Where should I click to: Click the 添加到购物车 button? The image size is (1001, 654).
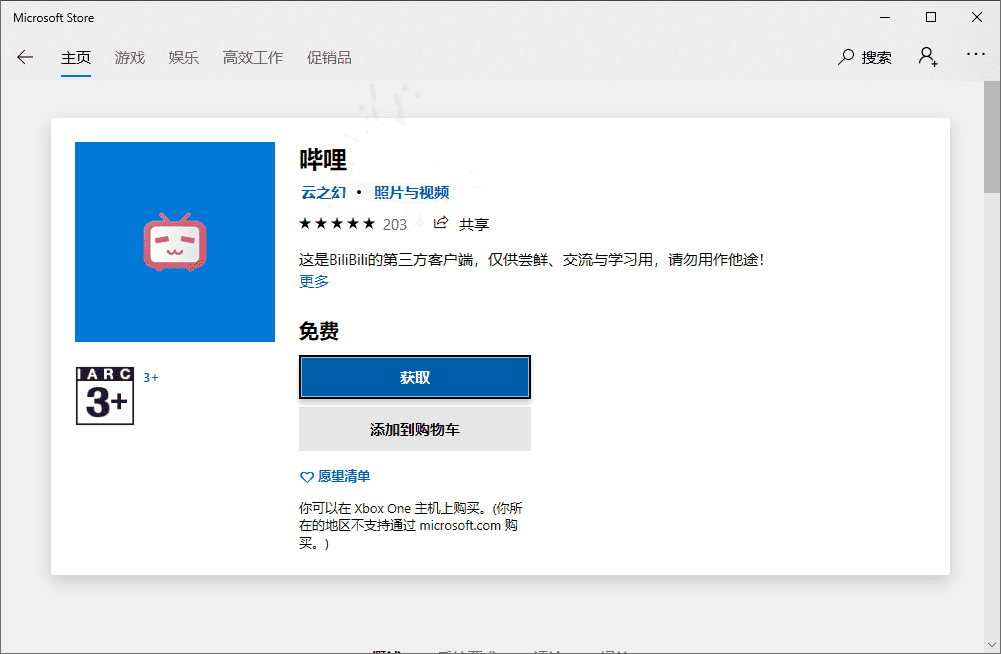[x=414, y=429]
